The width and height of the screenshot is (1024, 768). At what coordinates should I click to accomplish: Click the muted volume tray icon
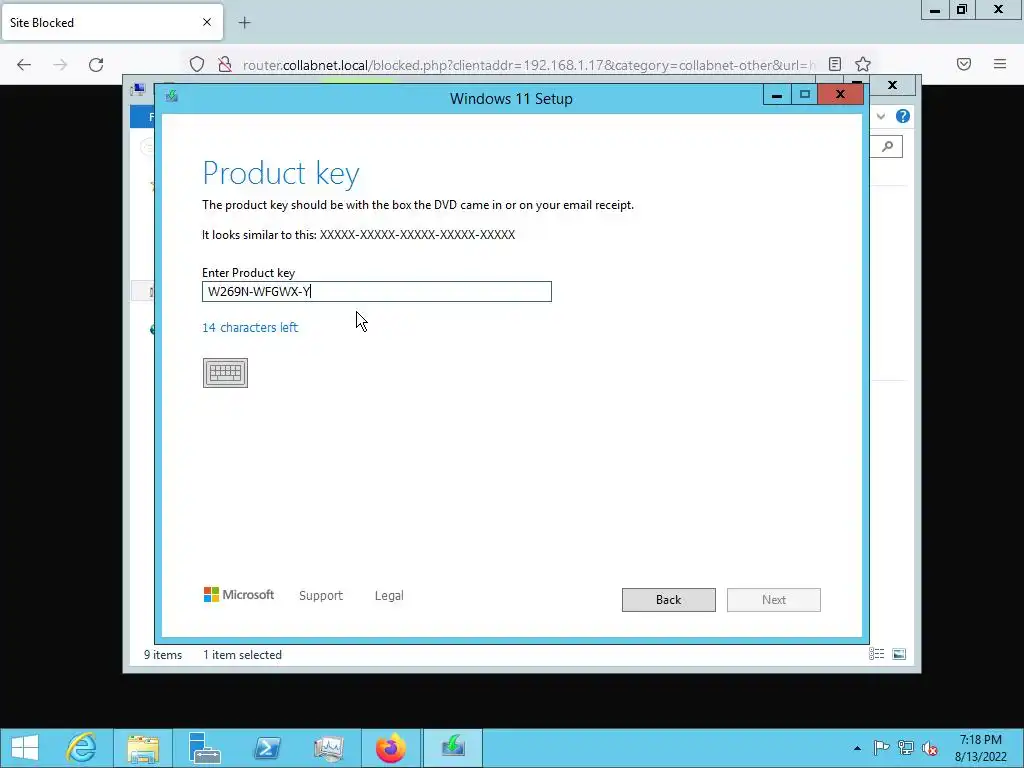pyautogui.click(x=930, y=748)
